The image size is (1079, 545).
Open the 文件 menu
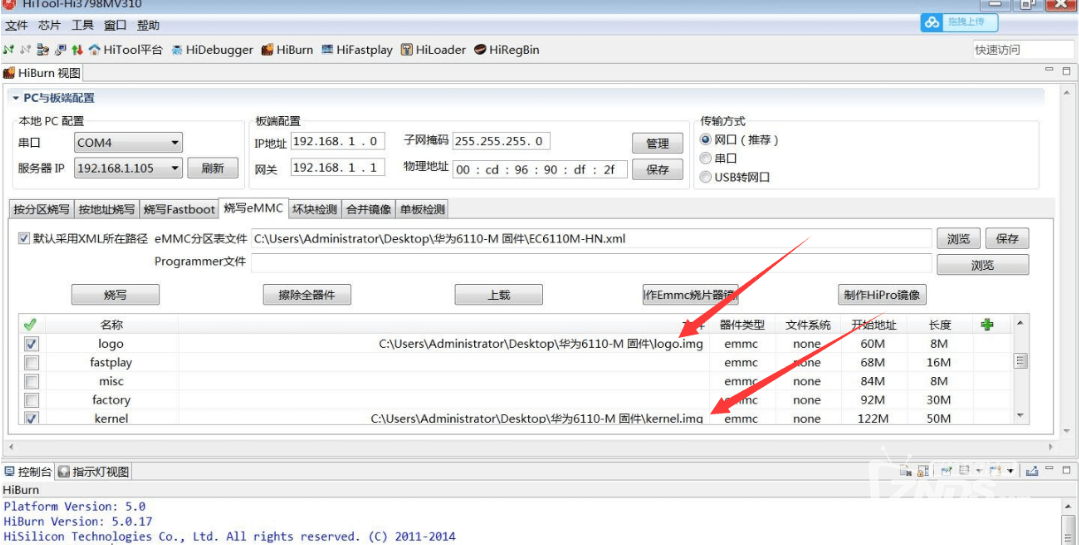tap(16, 25)
